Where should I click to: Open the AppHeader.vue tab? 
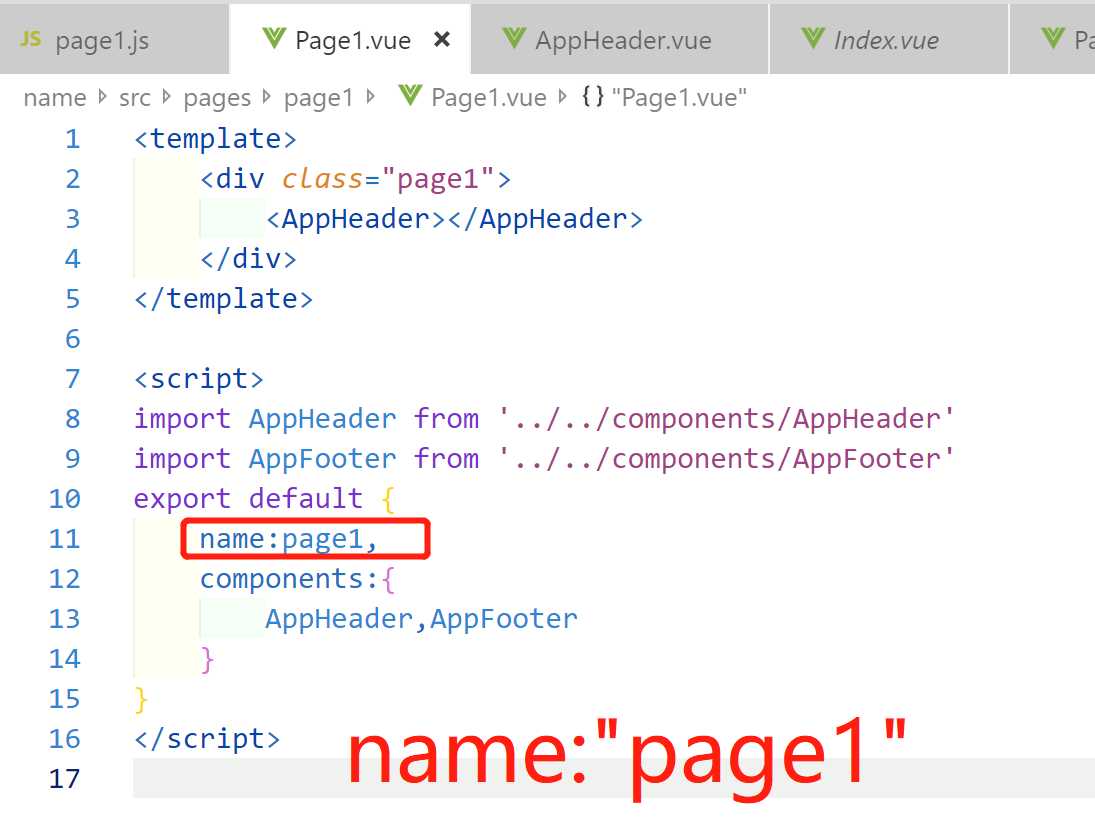[620, 39]
